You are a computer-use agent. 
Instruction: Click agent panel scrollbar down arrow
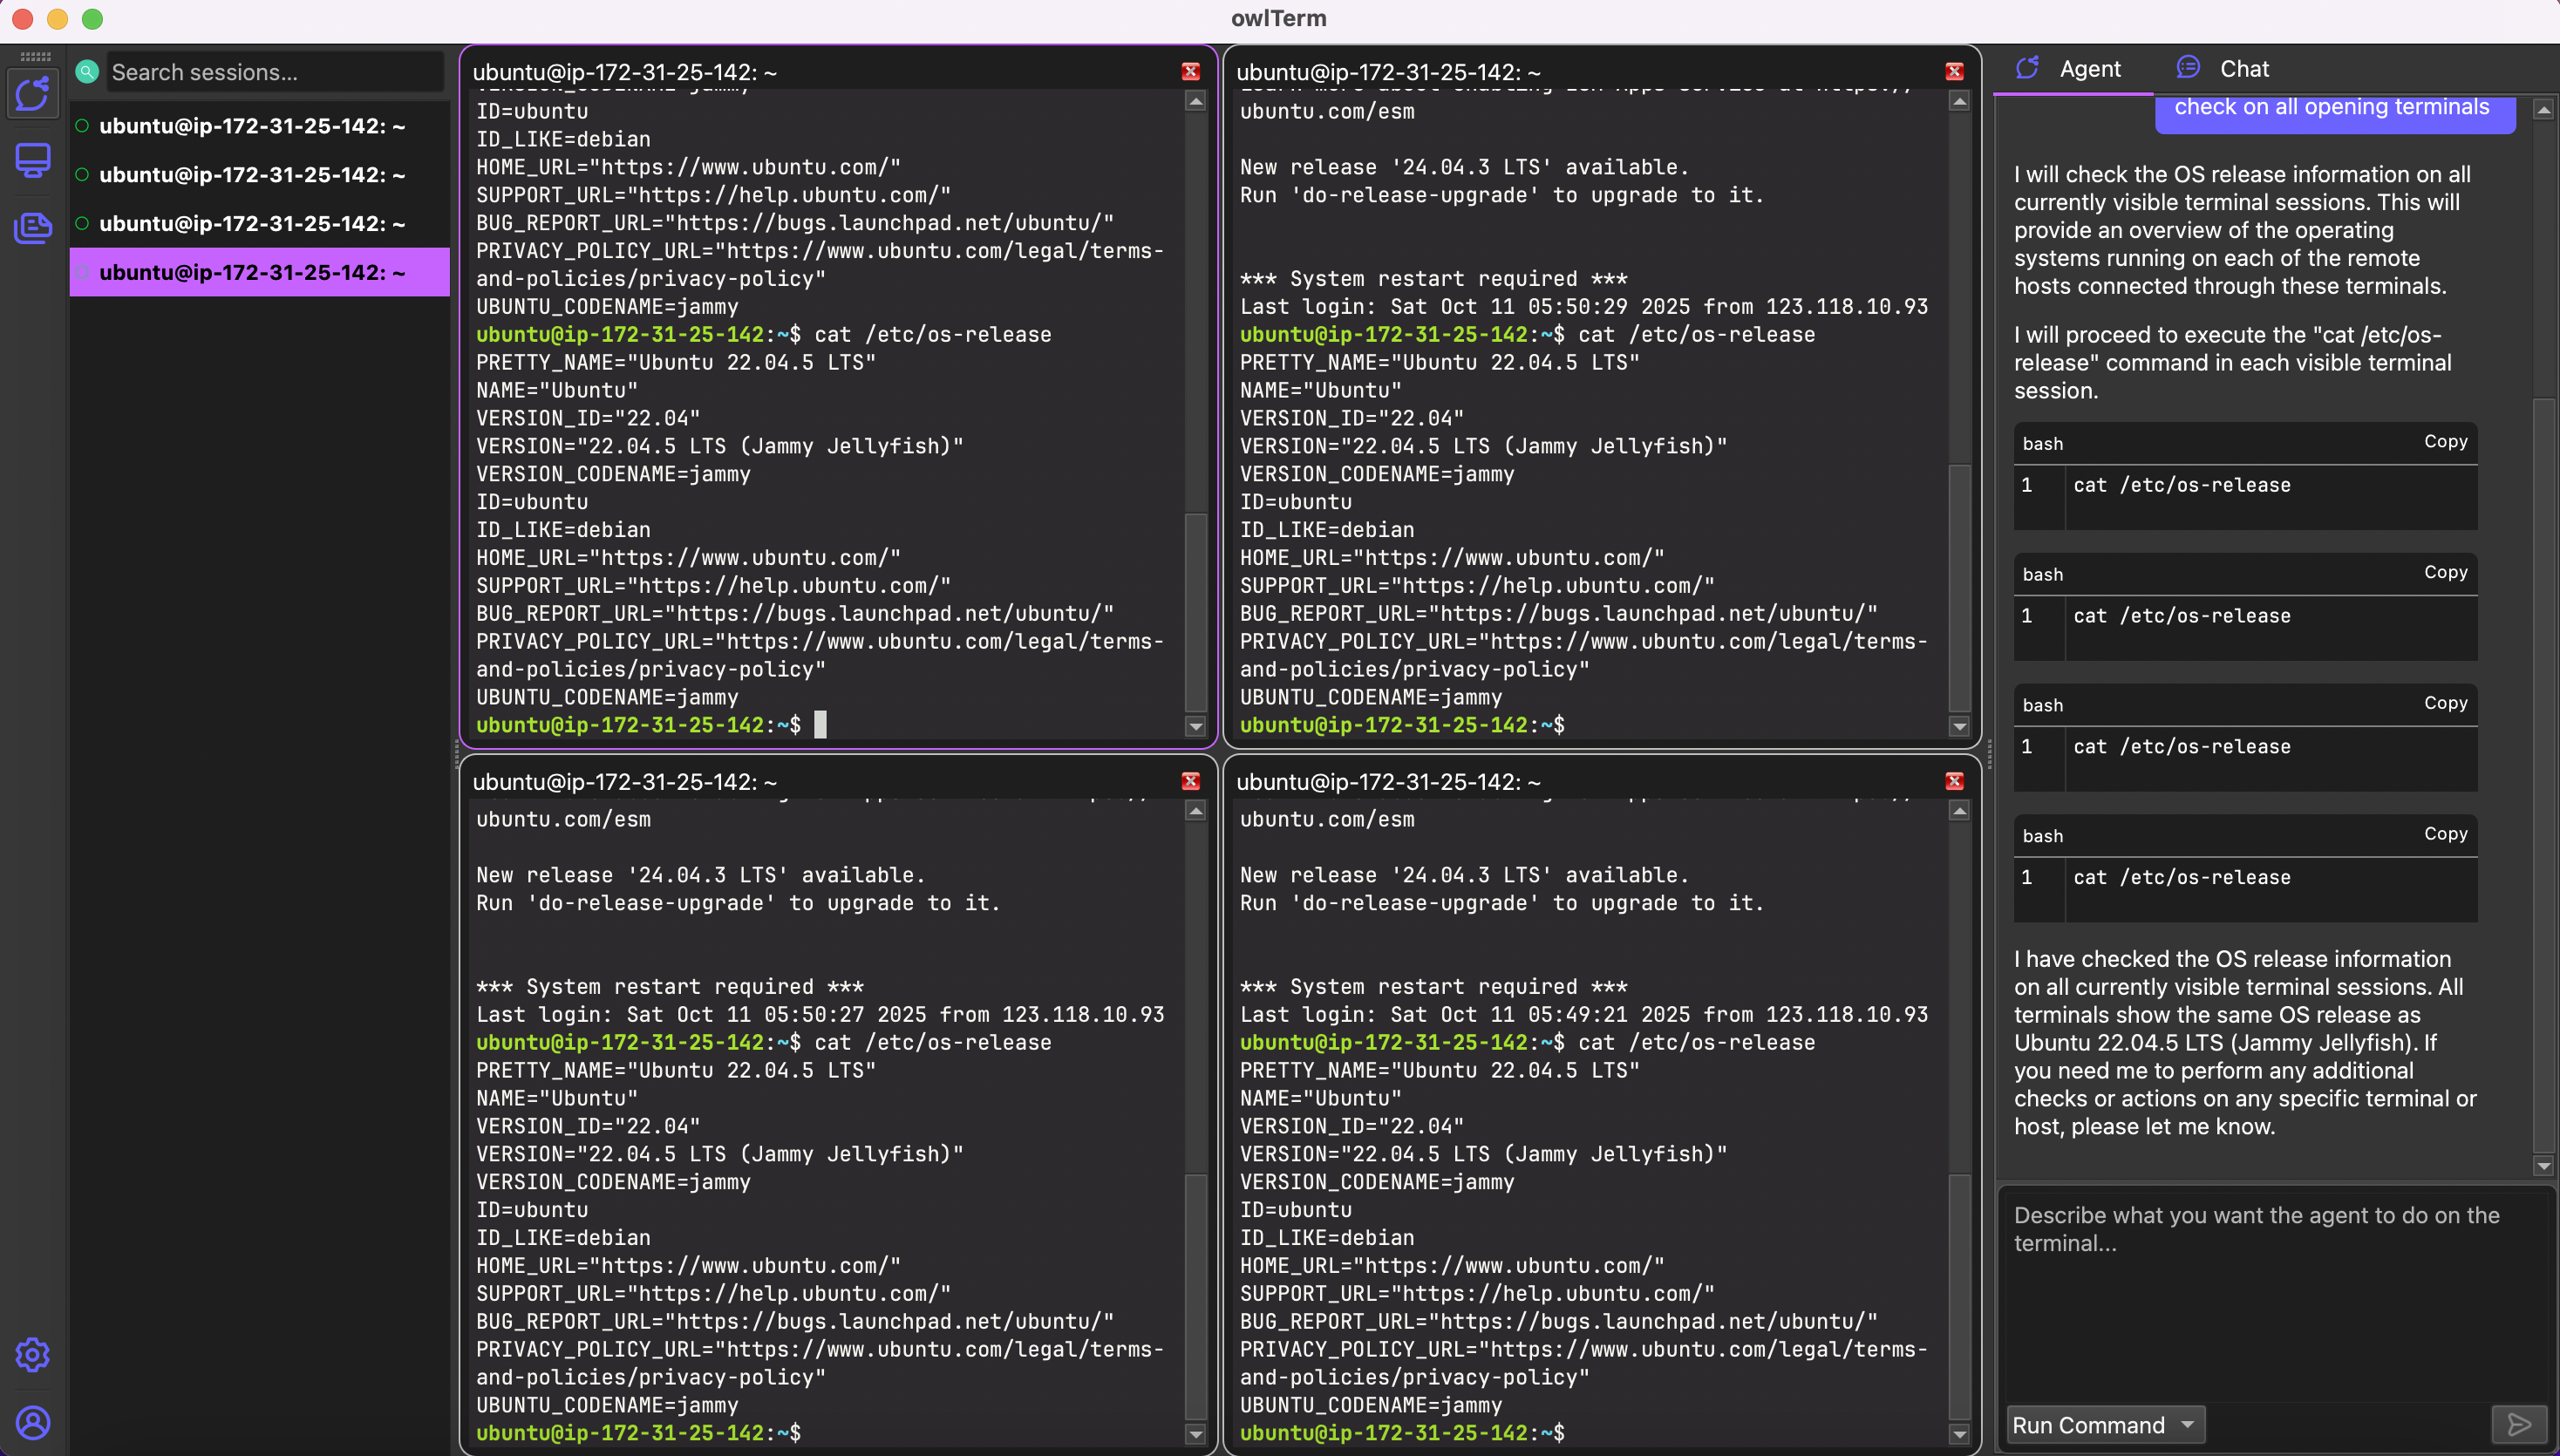pos(2543,1166)
